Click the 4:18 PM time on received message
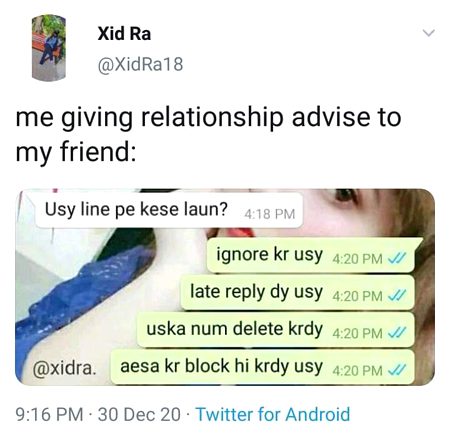The width and height of the screenshot is (450, 434). point(270,214)
